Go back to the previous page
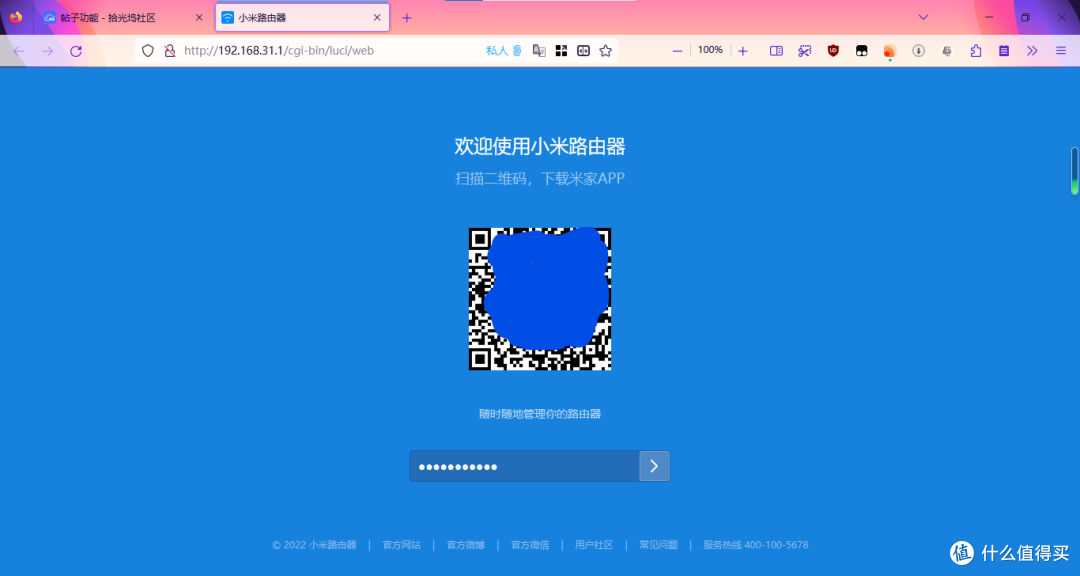Viewport: 1080px width, 576px height. point(19,51)
